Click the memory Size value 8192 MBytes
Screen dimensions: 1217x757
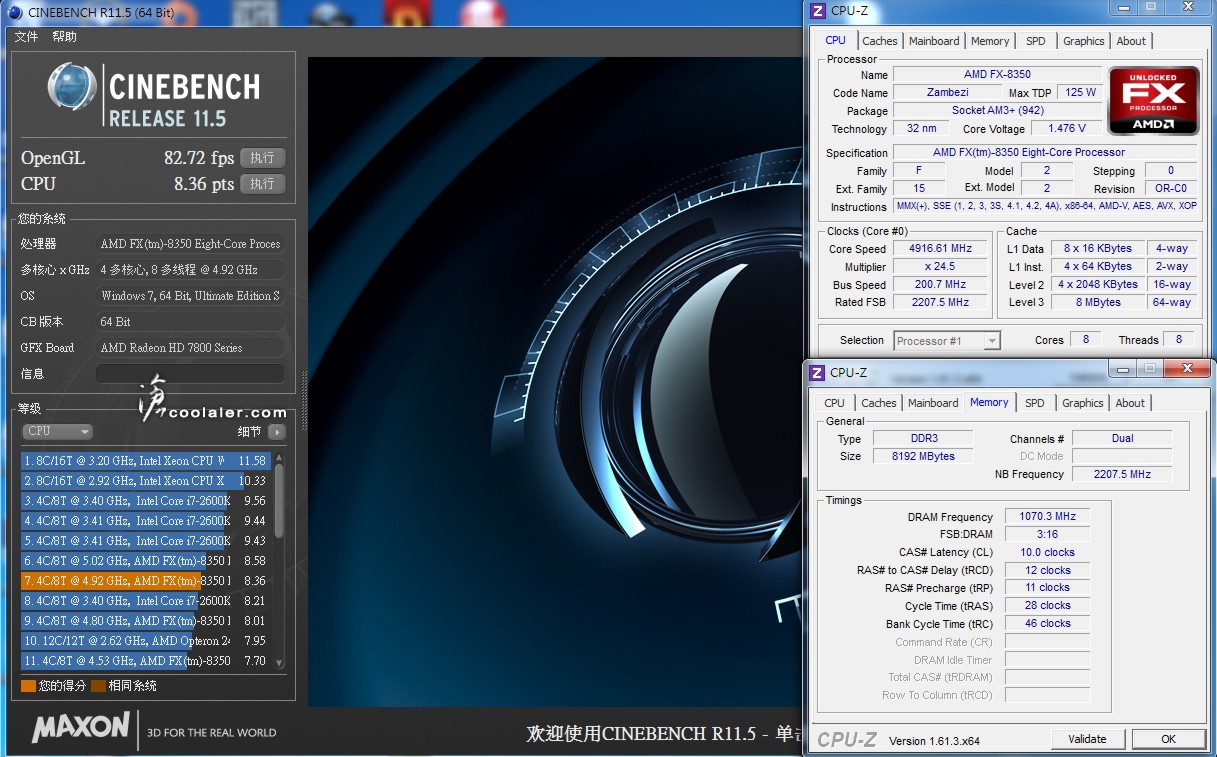coord(924,456)
